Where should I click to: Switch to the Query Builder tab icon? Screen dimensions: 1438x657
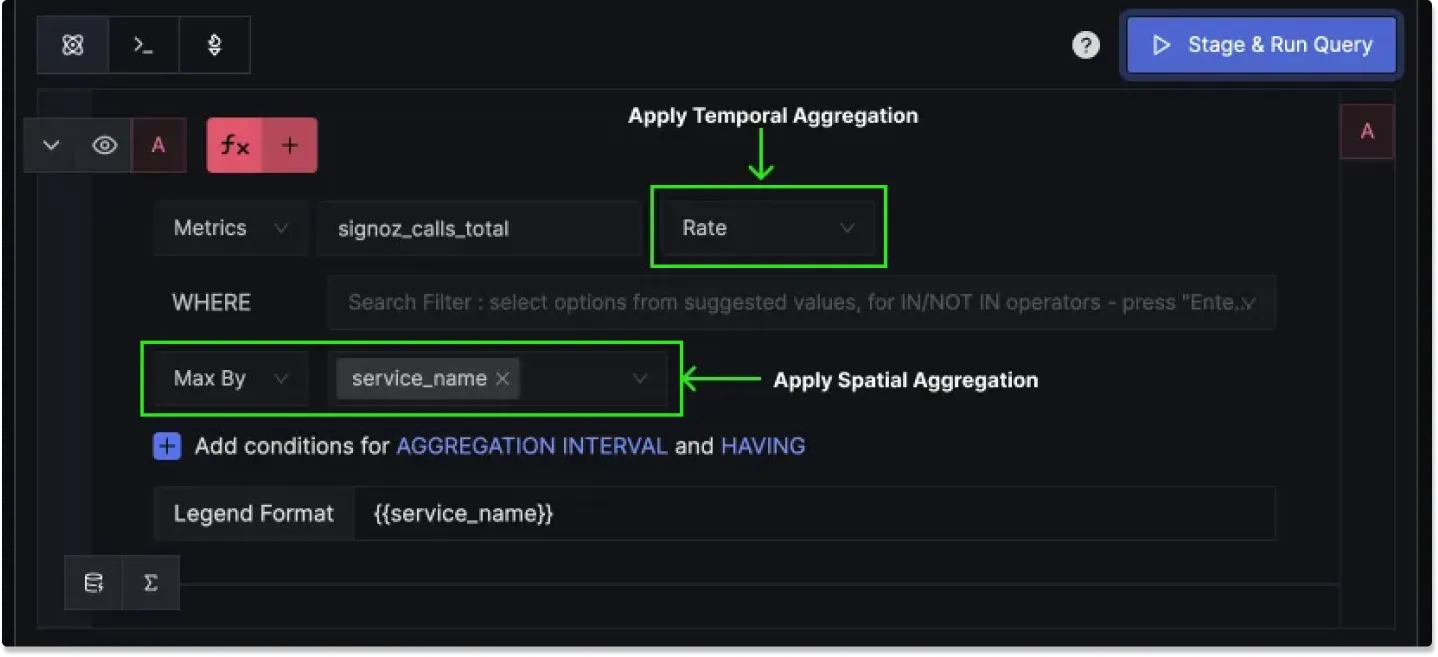coord(73,45)
